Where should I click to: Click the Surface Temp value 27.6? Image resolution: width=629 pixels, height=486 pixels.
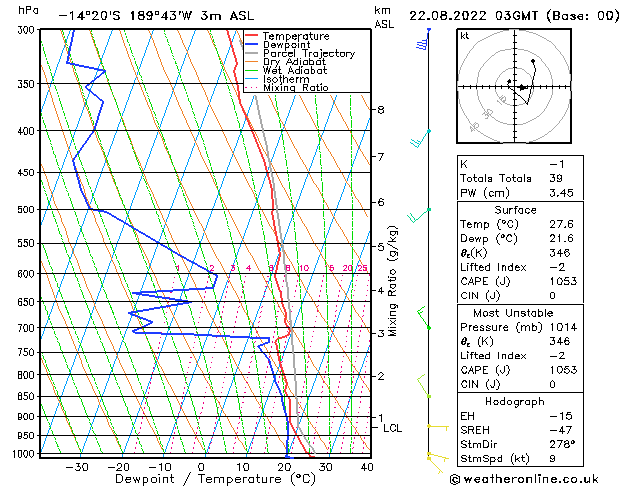pos(561,224)
